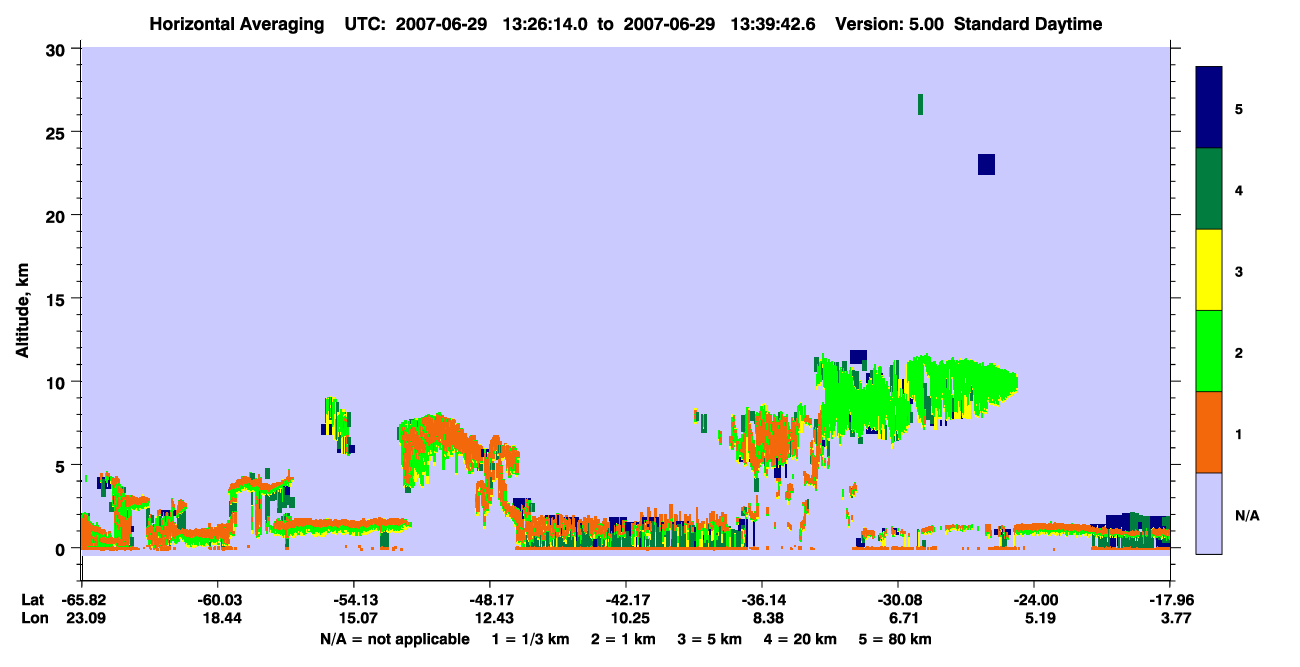This screenshot has width=1300, height=667.
Task: Click the 'Lon' axis row label
Action: [33, 618]
